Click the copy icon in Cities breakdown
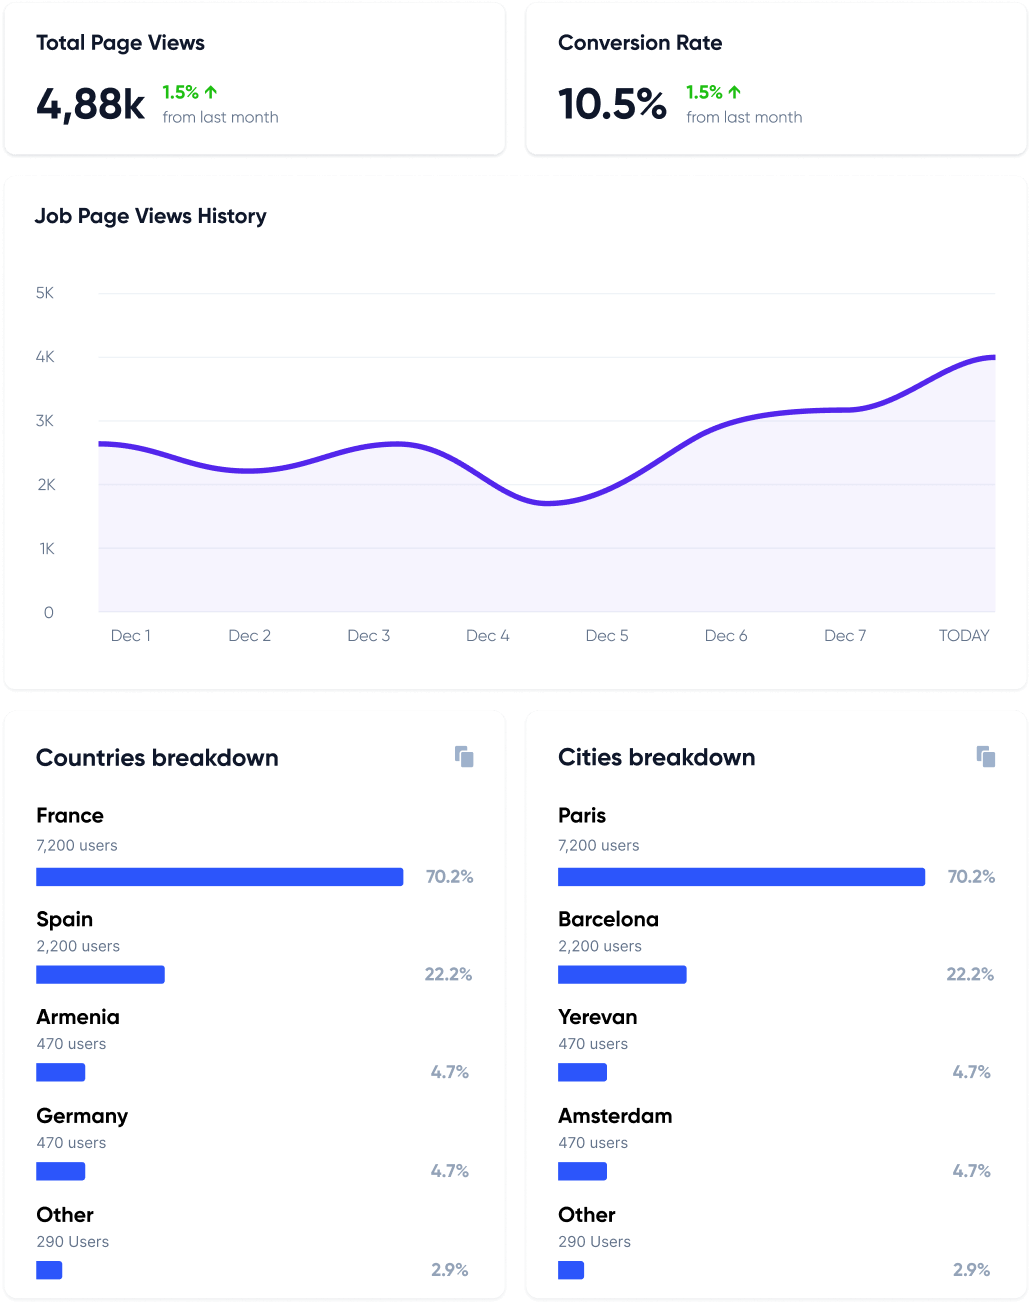 (986, 757)
